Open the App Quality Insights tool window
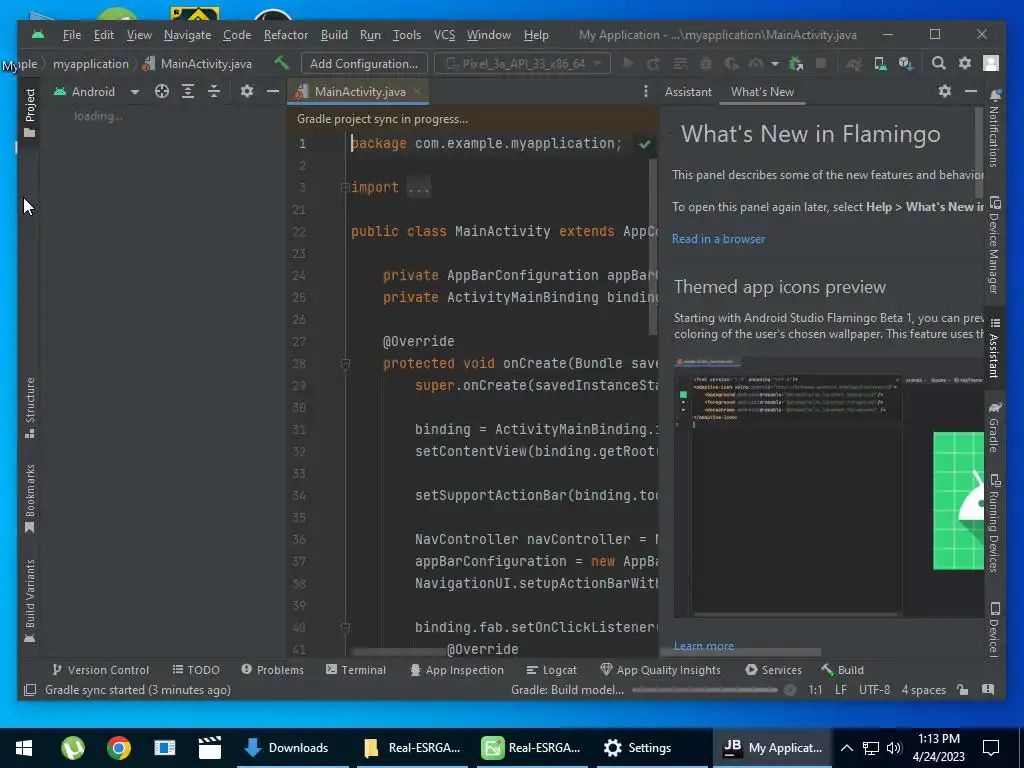 660,670
